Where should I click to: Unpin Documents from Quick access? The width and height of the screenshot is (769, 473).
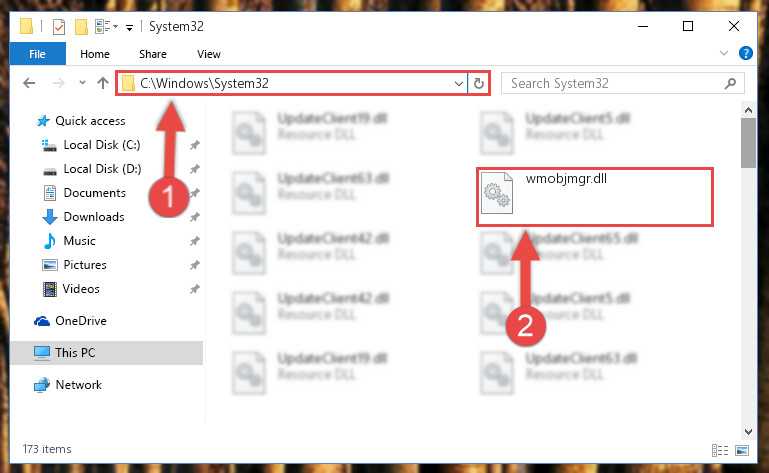195,193
